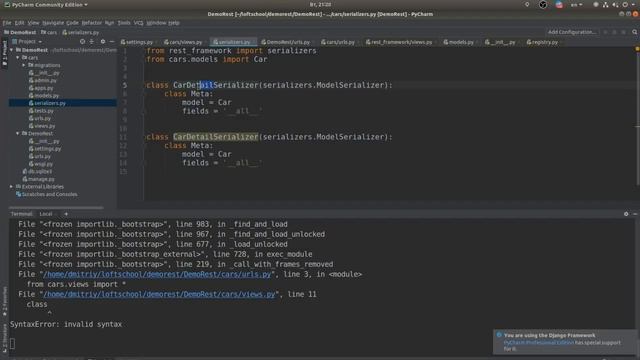Image resolution: width=640 pixels, height=360 pixels.
Task: Collapse the DemoRest root project node
Action: pos(11,50)
